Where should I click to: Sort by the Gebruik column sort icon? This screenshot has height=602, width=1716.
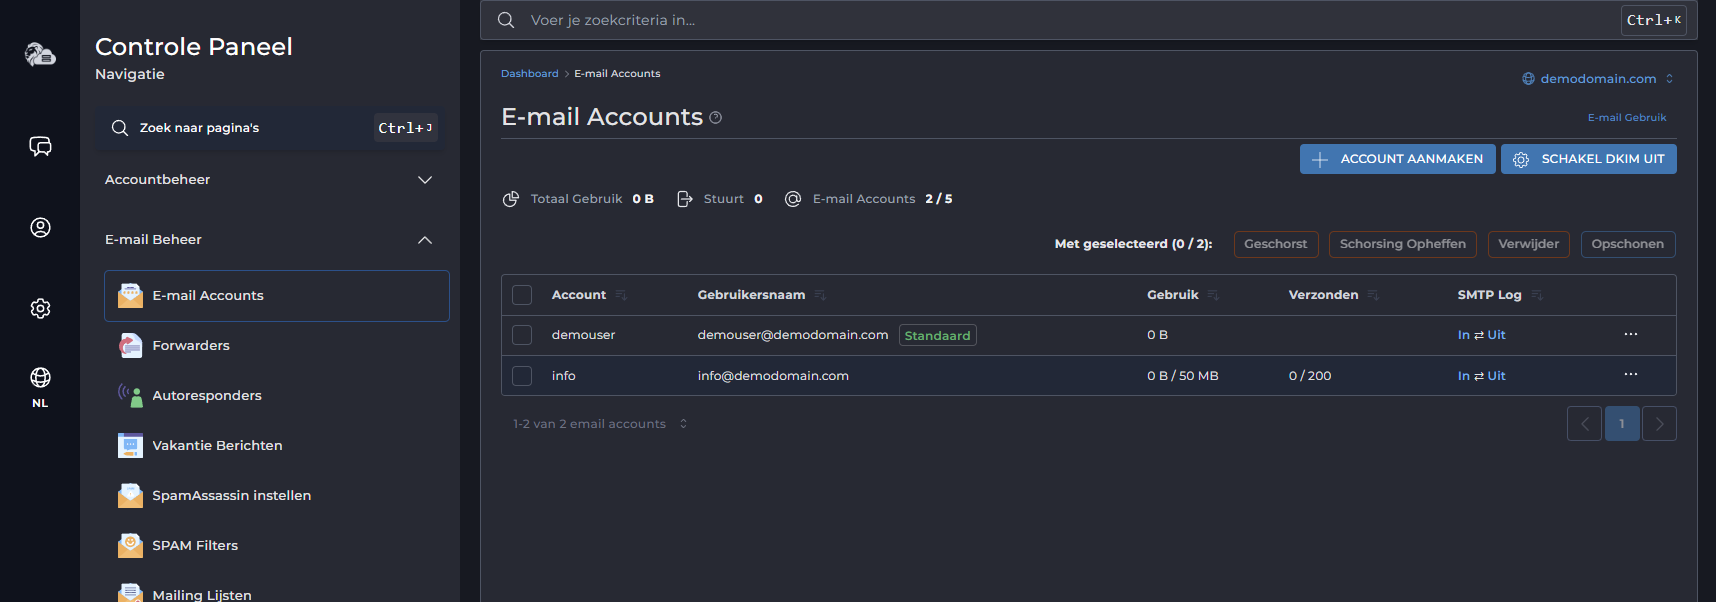click(1213, 295)
